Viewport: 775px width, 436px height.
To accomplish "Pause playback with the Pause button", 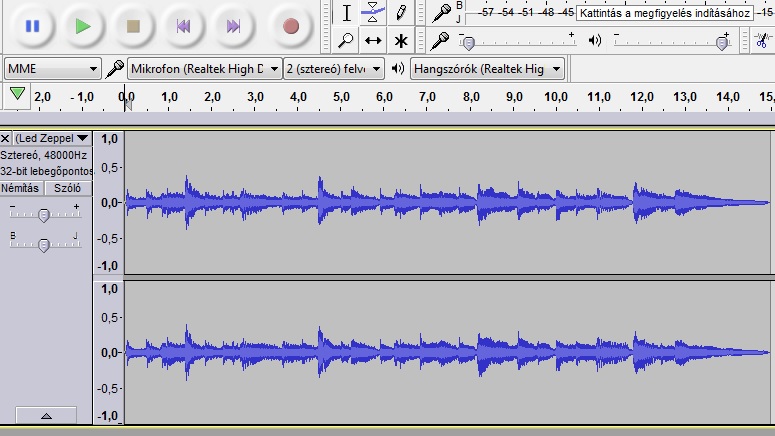I will tap(32, 26).
